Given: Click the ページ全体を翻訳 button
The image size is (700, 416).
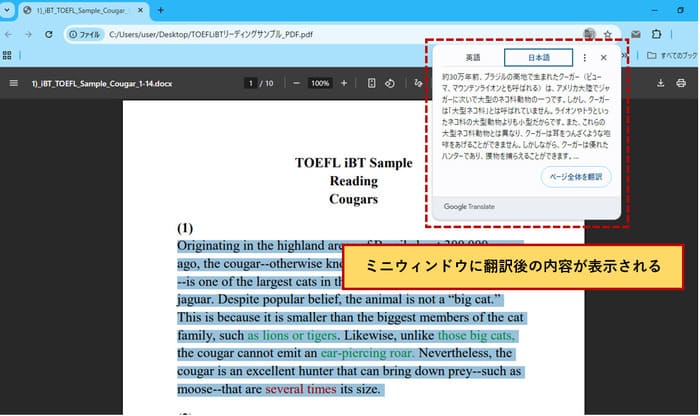Looking at the screenshot, I should coord(574,177).
